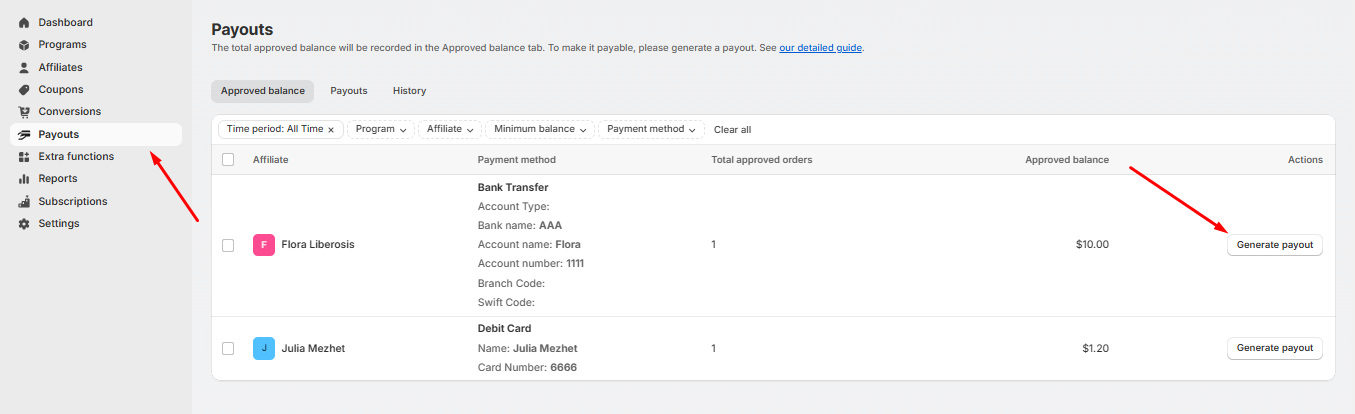Click the Settings gear icon
The height and width of the screenshot is (414, 1355).
coord(24,224)
